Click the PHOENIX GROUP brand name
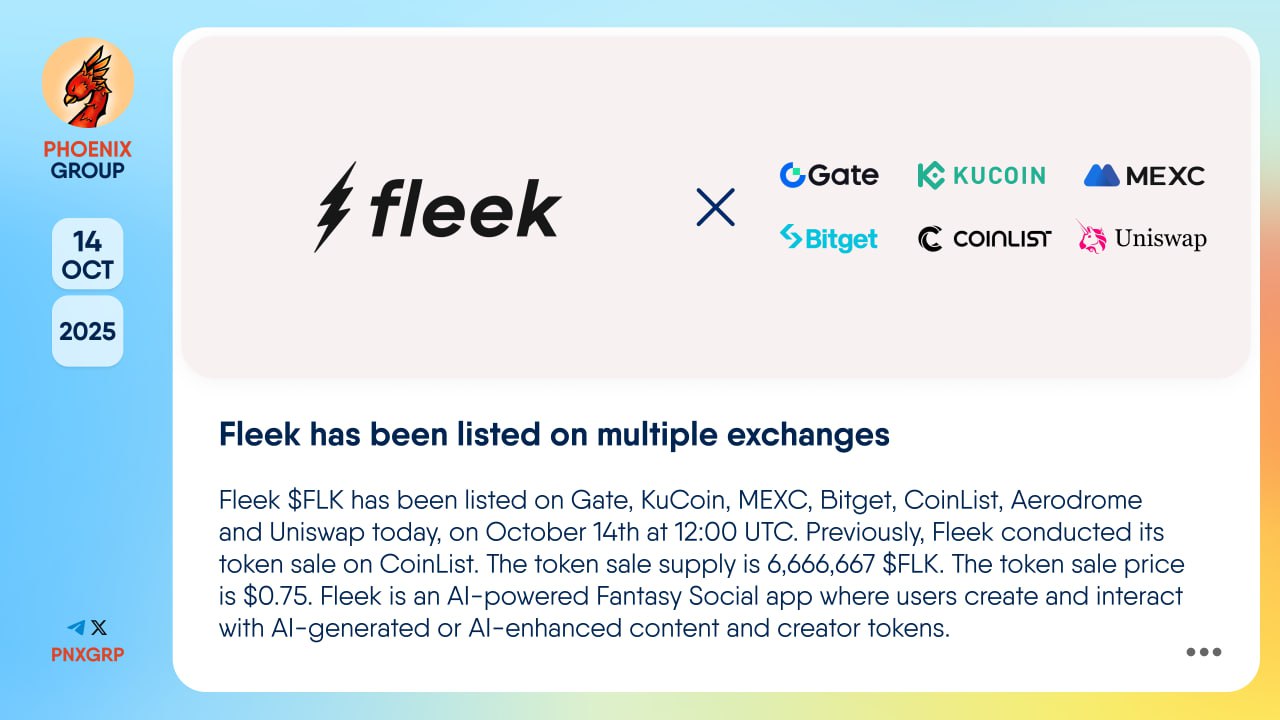The width and height of the screenshot is (1280, 720). click(87, 160)
